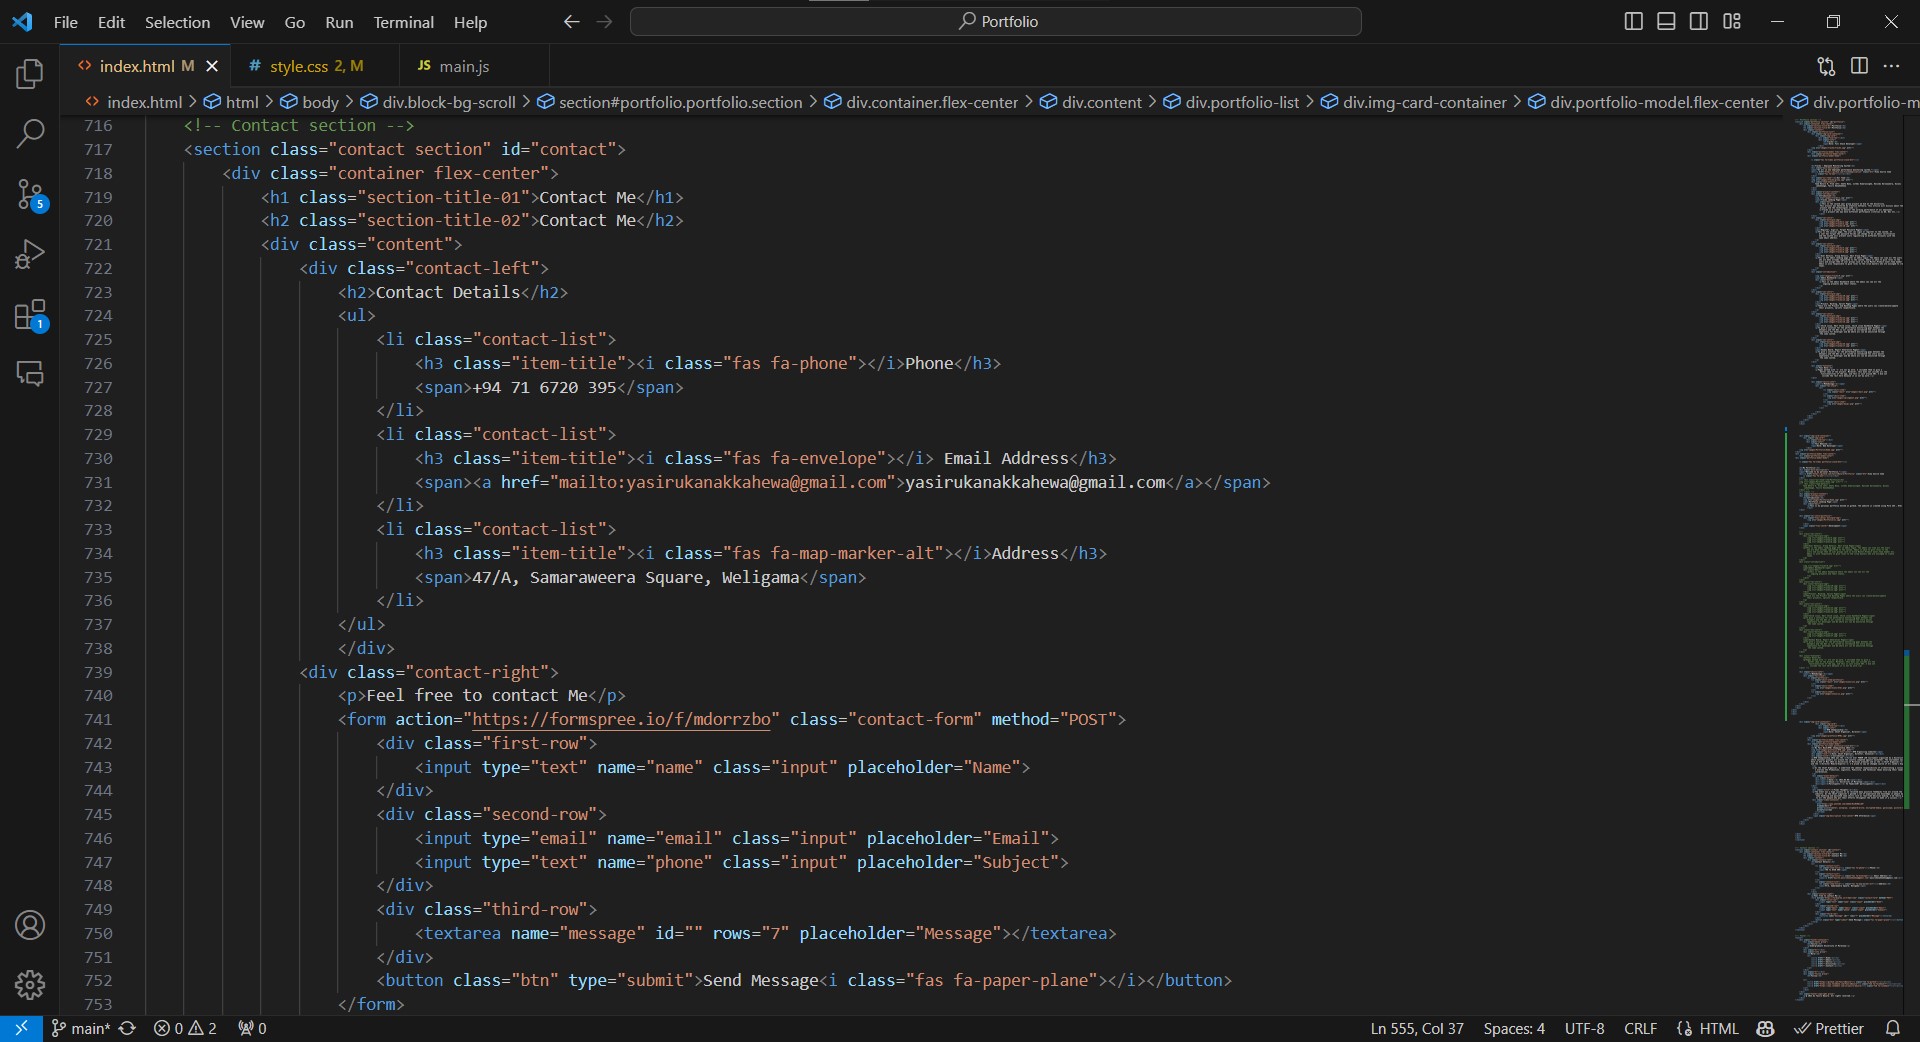1920x1042 pixels.
Task: Close the index.html tab
Action: pyautogui.click(x=212, y=66)
